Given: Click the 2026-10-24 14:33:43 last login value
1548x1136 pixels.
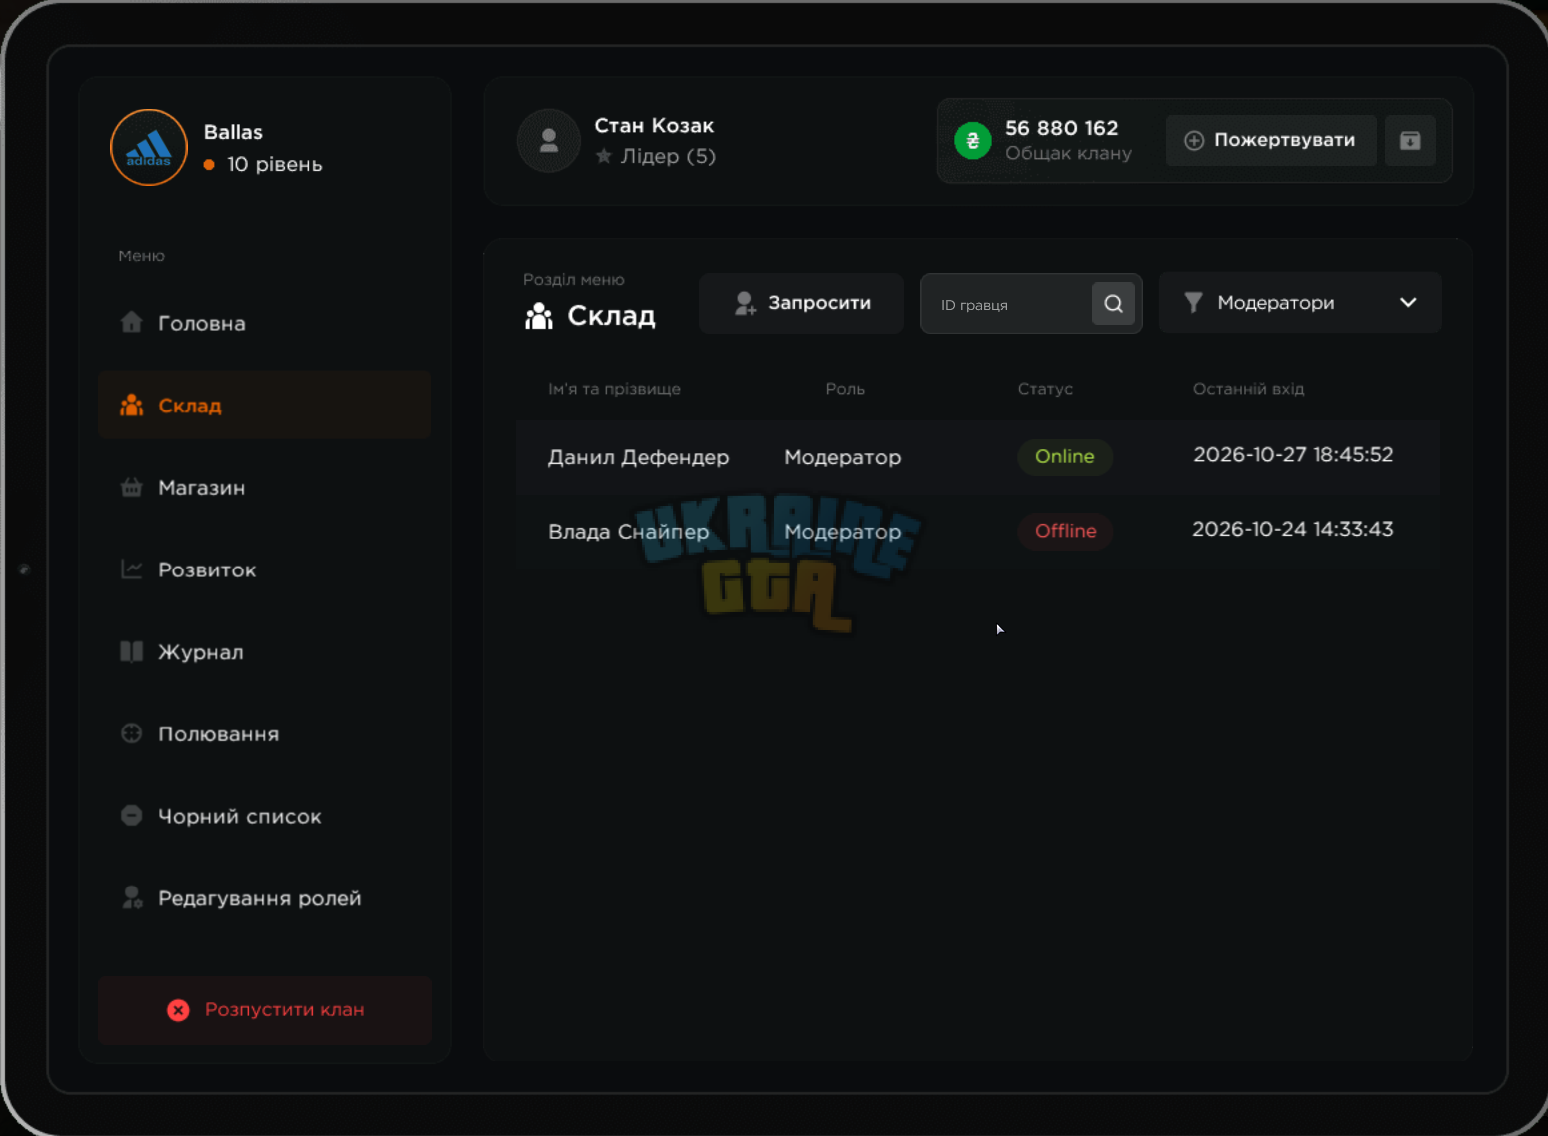Looking at the screenshot, I should [x=1293, y=529].
